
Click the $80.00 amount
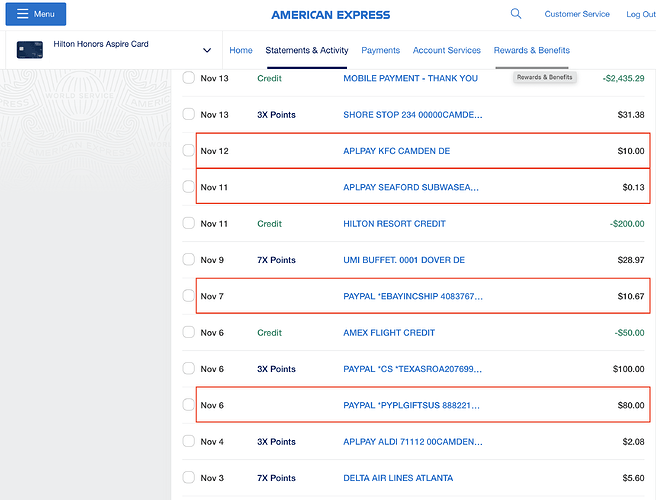coord(631,405)
